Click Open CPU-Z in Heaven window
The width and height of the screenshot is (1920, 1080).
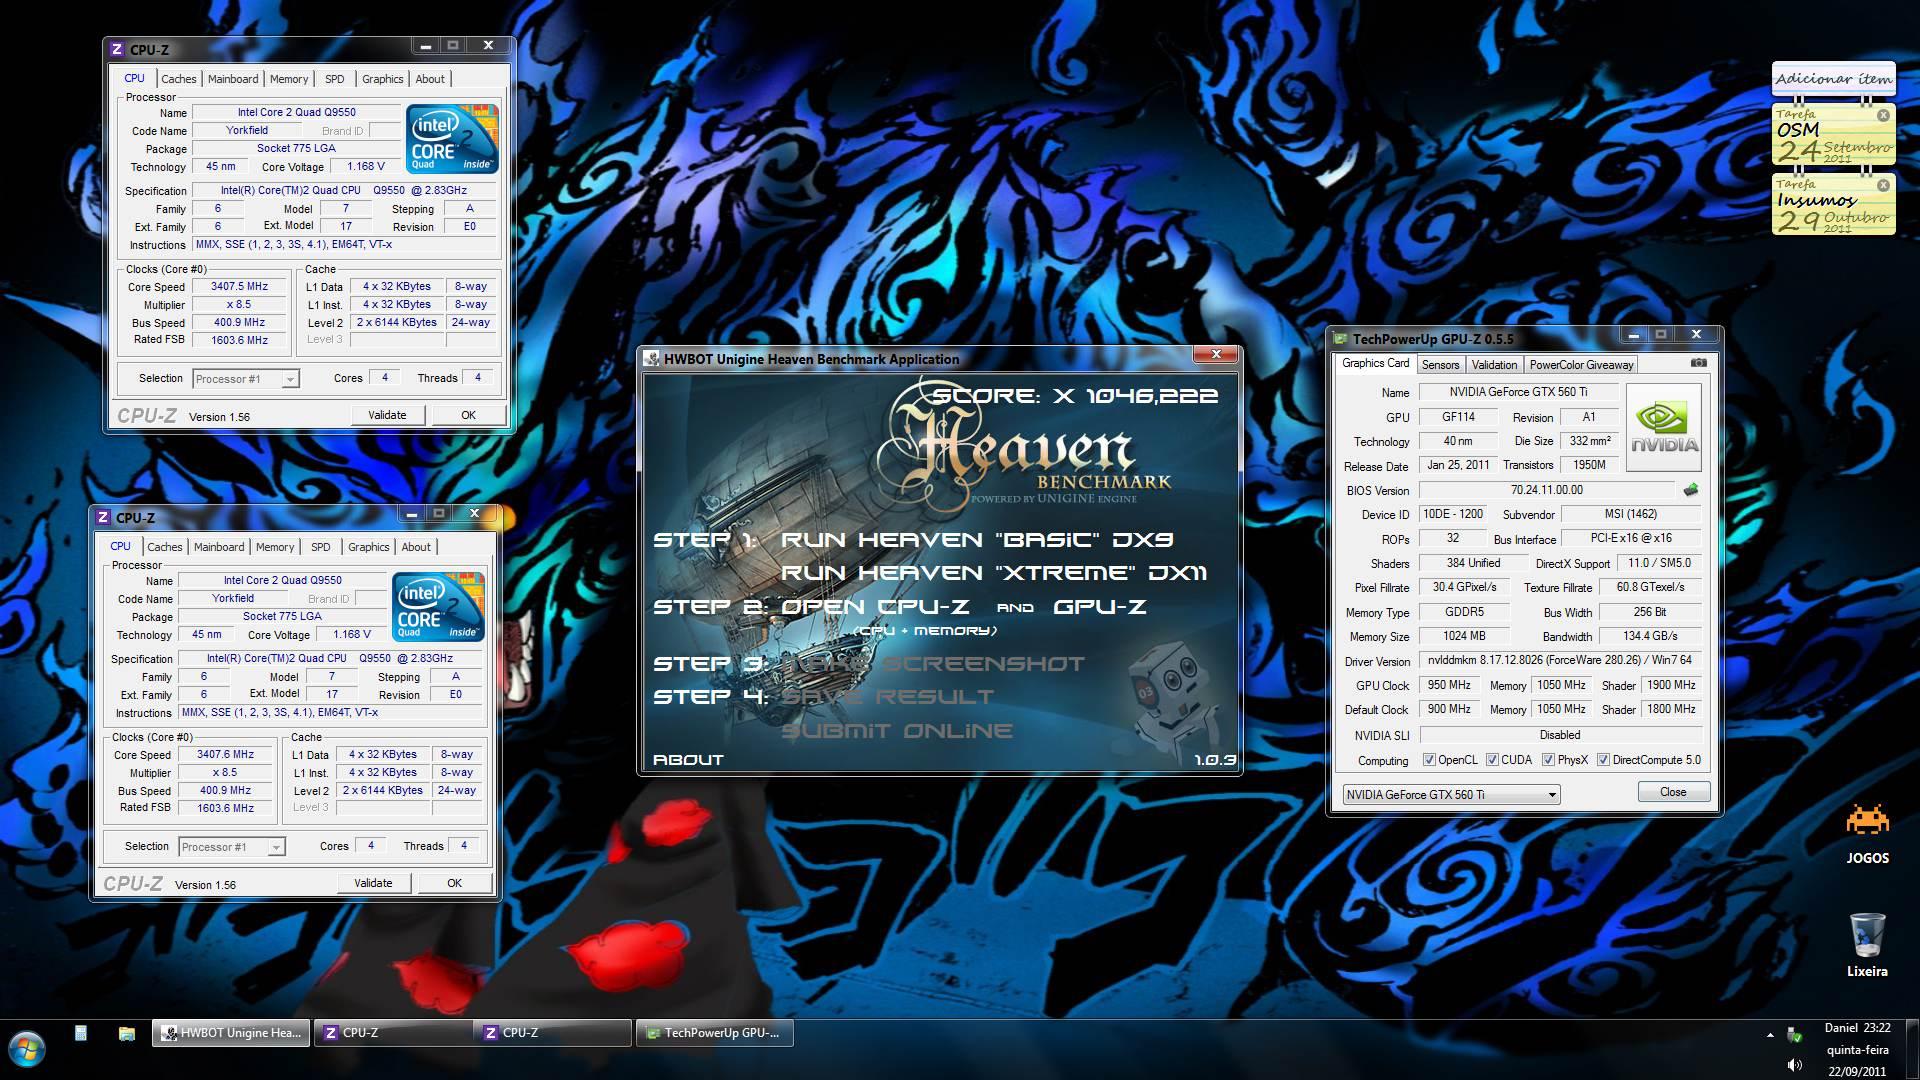pyautogui.click(x=875, y=607)
